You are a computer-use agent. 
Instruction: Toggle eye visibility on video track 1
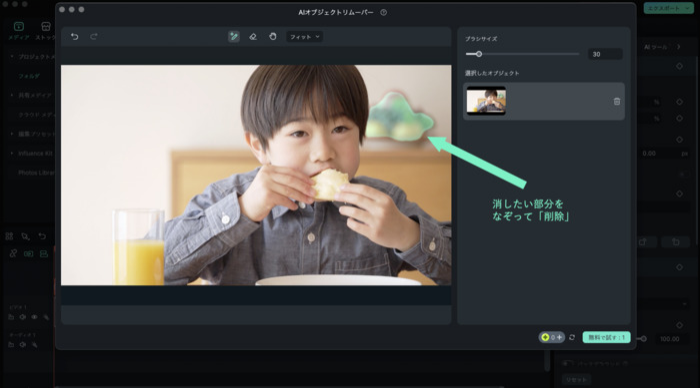point(34,317)
